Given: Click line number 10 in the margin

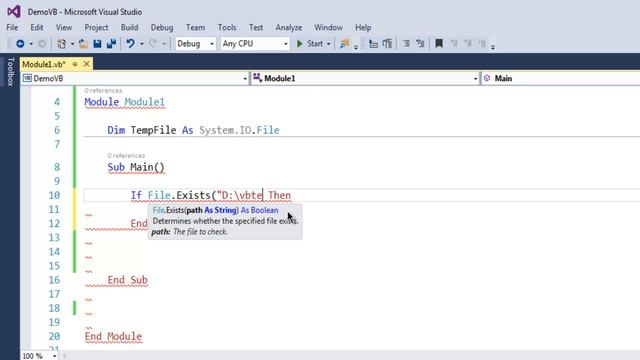Looking at the screenshot, I should [54, 195].
